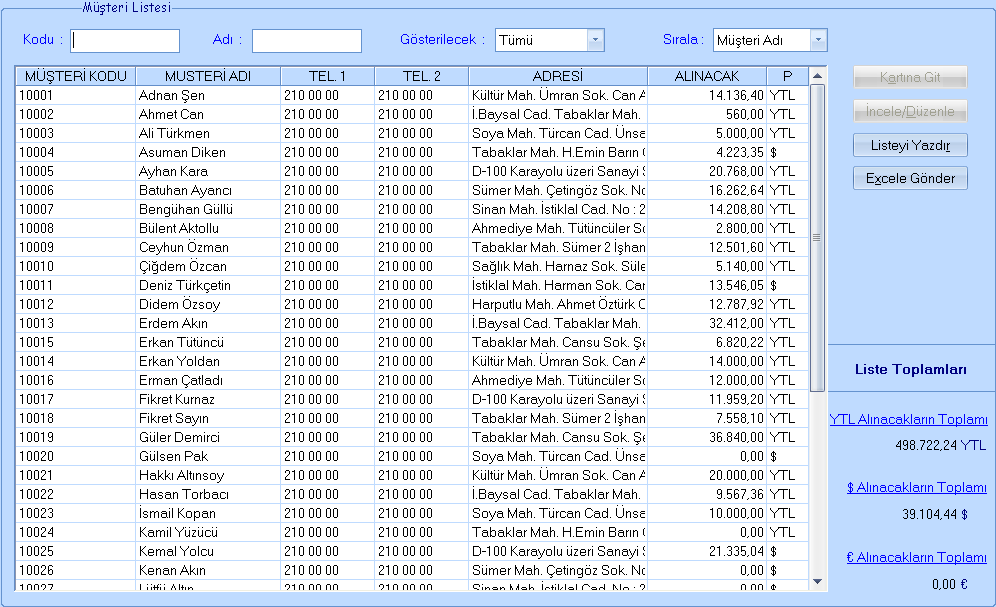Click the MUSTERİ ADI column header
The image size is (996, 607).
208,76
